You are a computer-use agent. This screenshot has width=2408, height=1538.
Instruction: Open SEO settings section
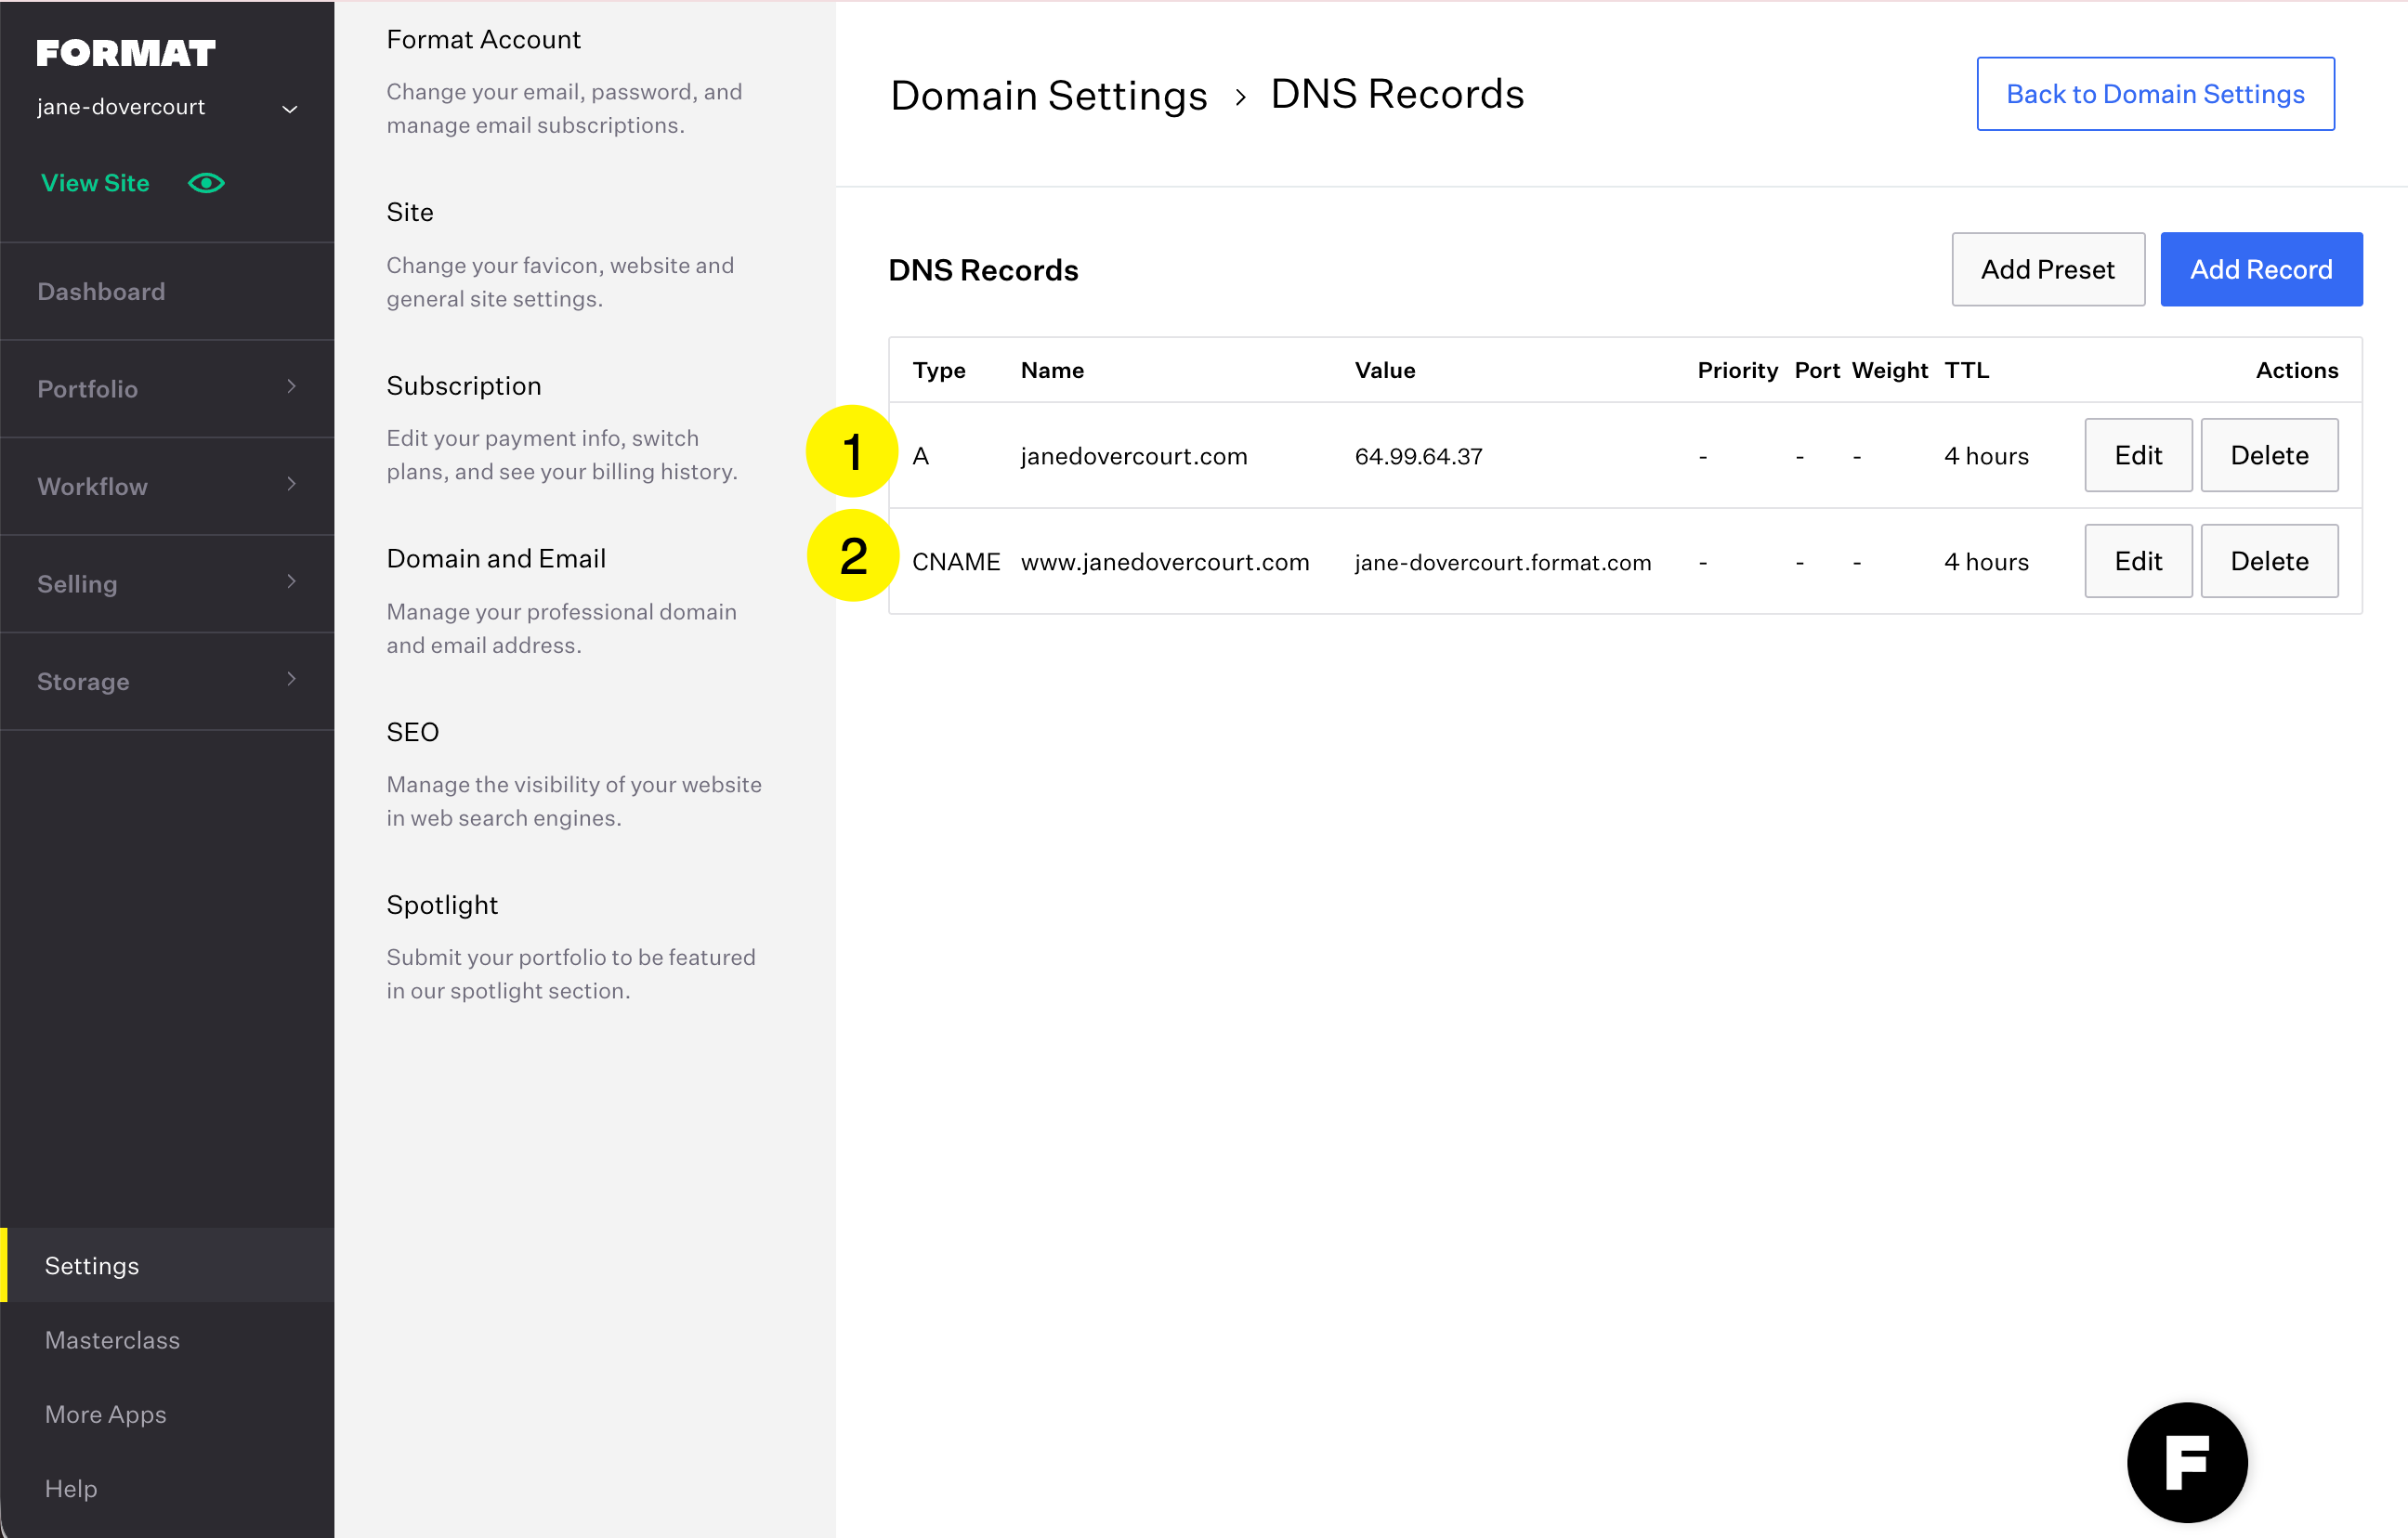pyautogui.click(x=412, y=732)
